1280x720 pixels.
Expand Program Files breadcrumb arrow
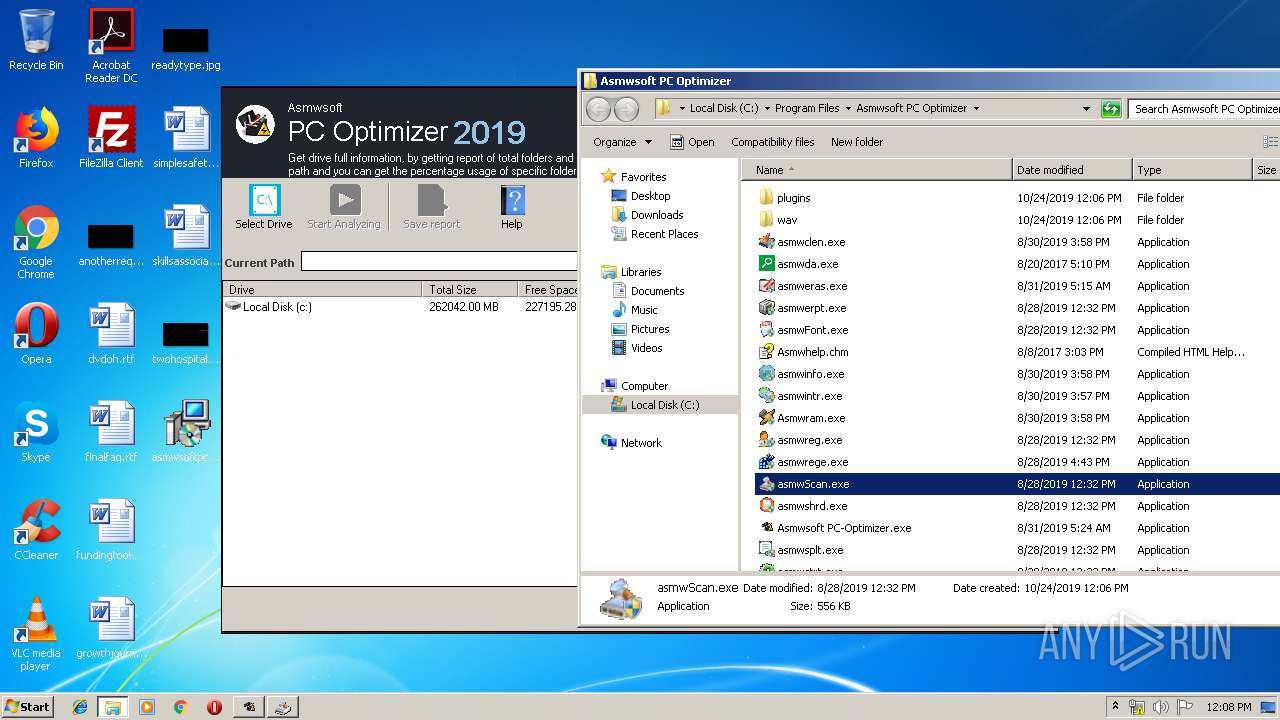coord(847,108)
